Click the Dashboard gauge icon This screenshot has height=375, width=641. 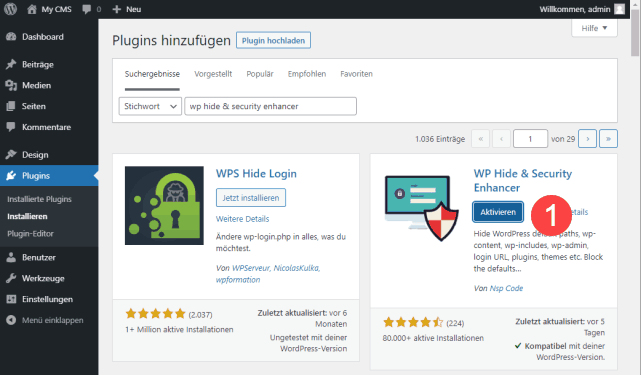pyautogui.click(x=11, y=37)
